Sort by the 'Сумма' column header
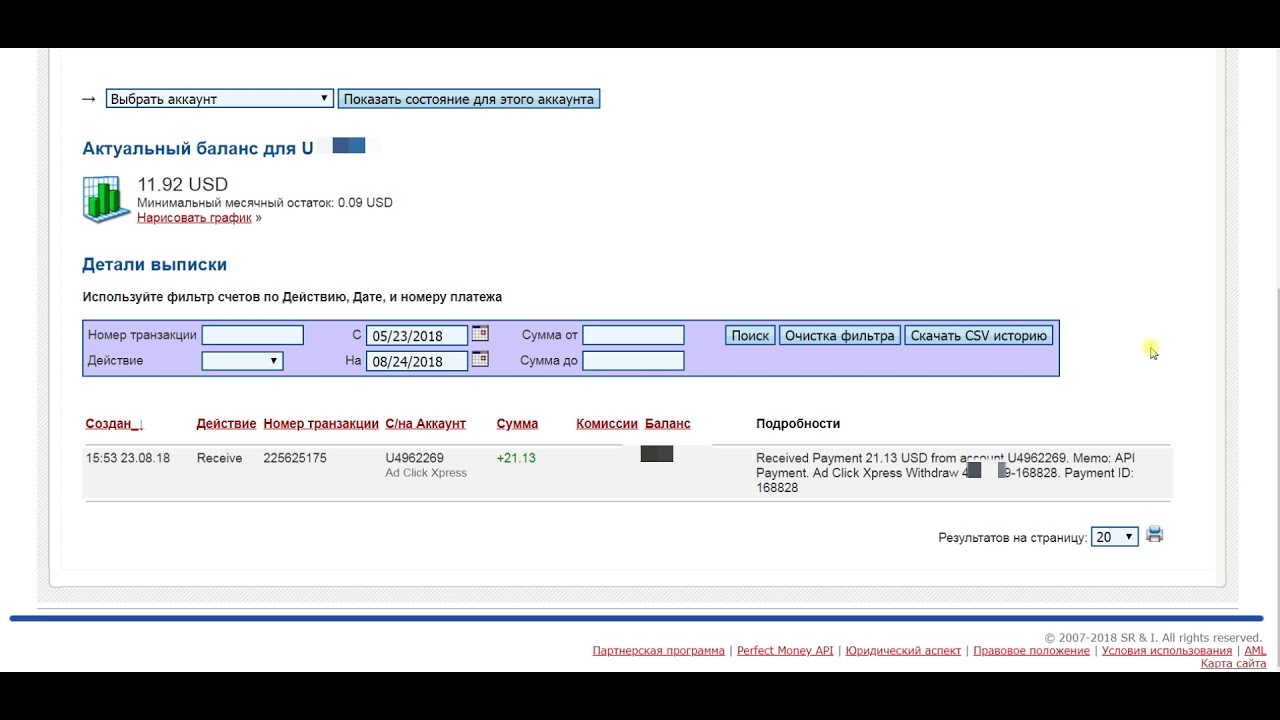This screenshot has height=720, width=1280. [x=517, y=424]
